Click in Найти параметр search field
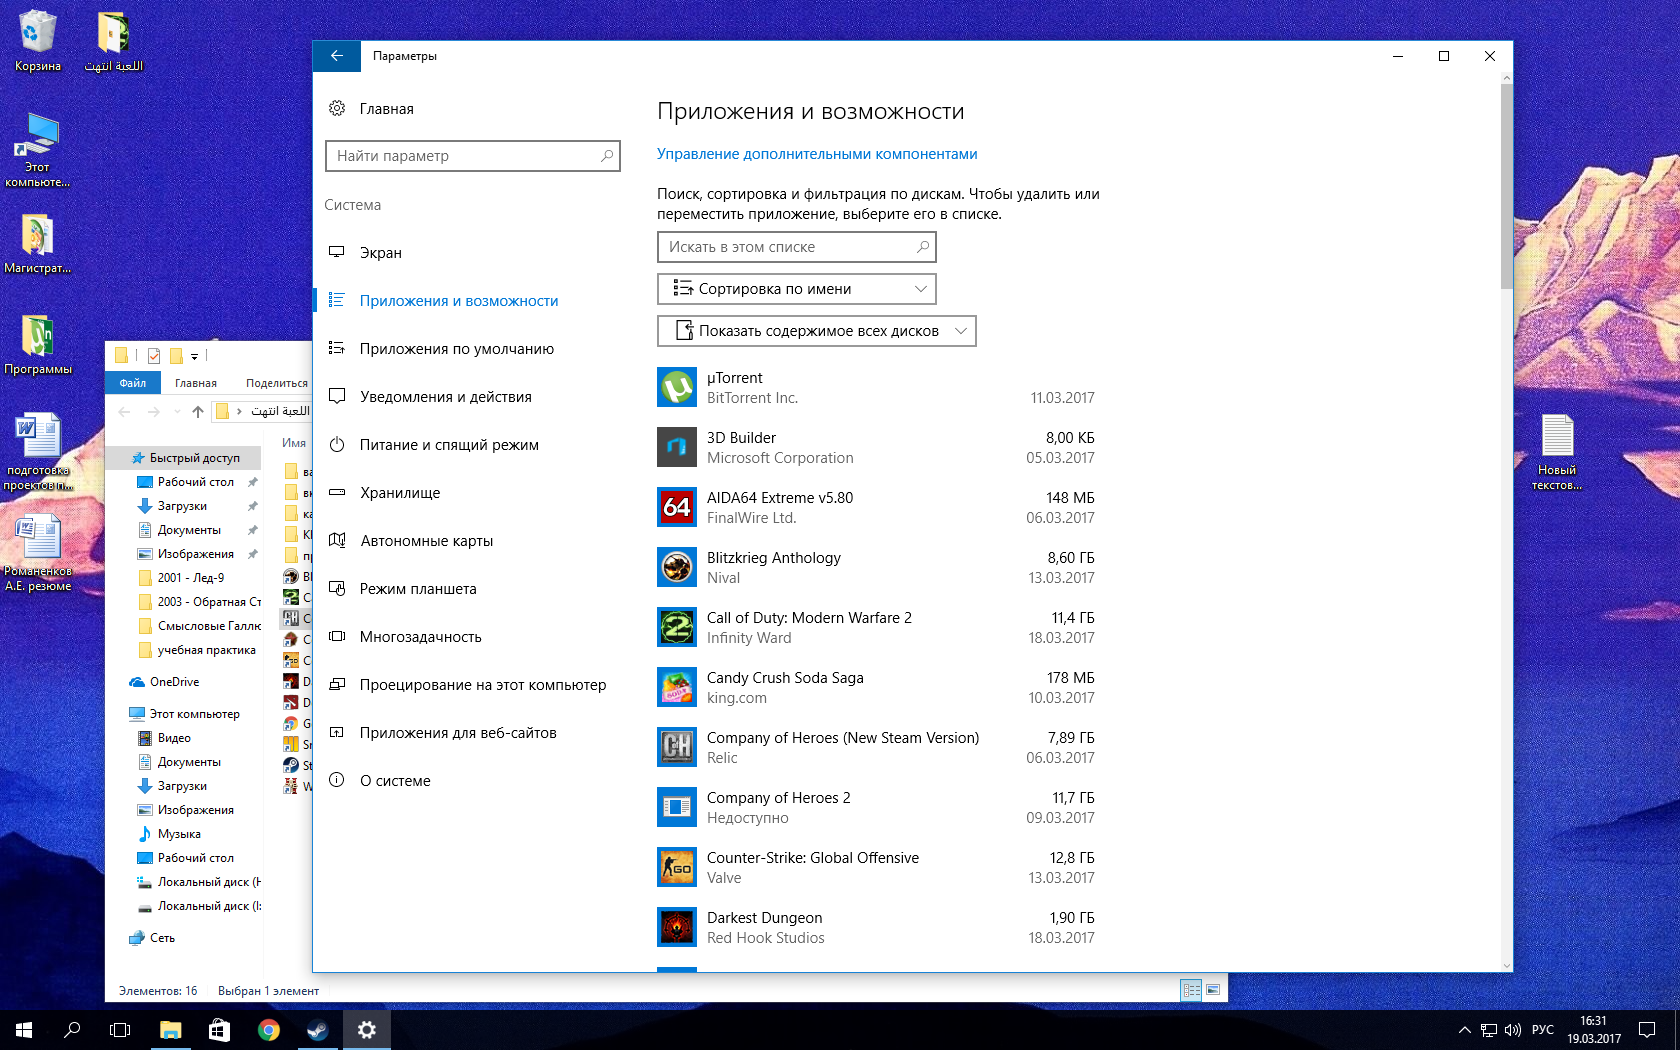The height and width of the screenshot is (1050, 1680). [472, 156]
